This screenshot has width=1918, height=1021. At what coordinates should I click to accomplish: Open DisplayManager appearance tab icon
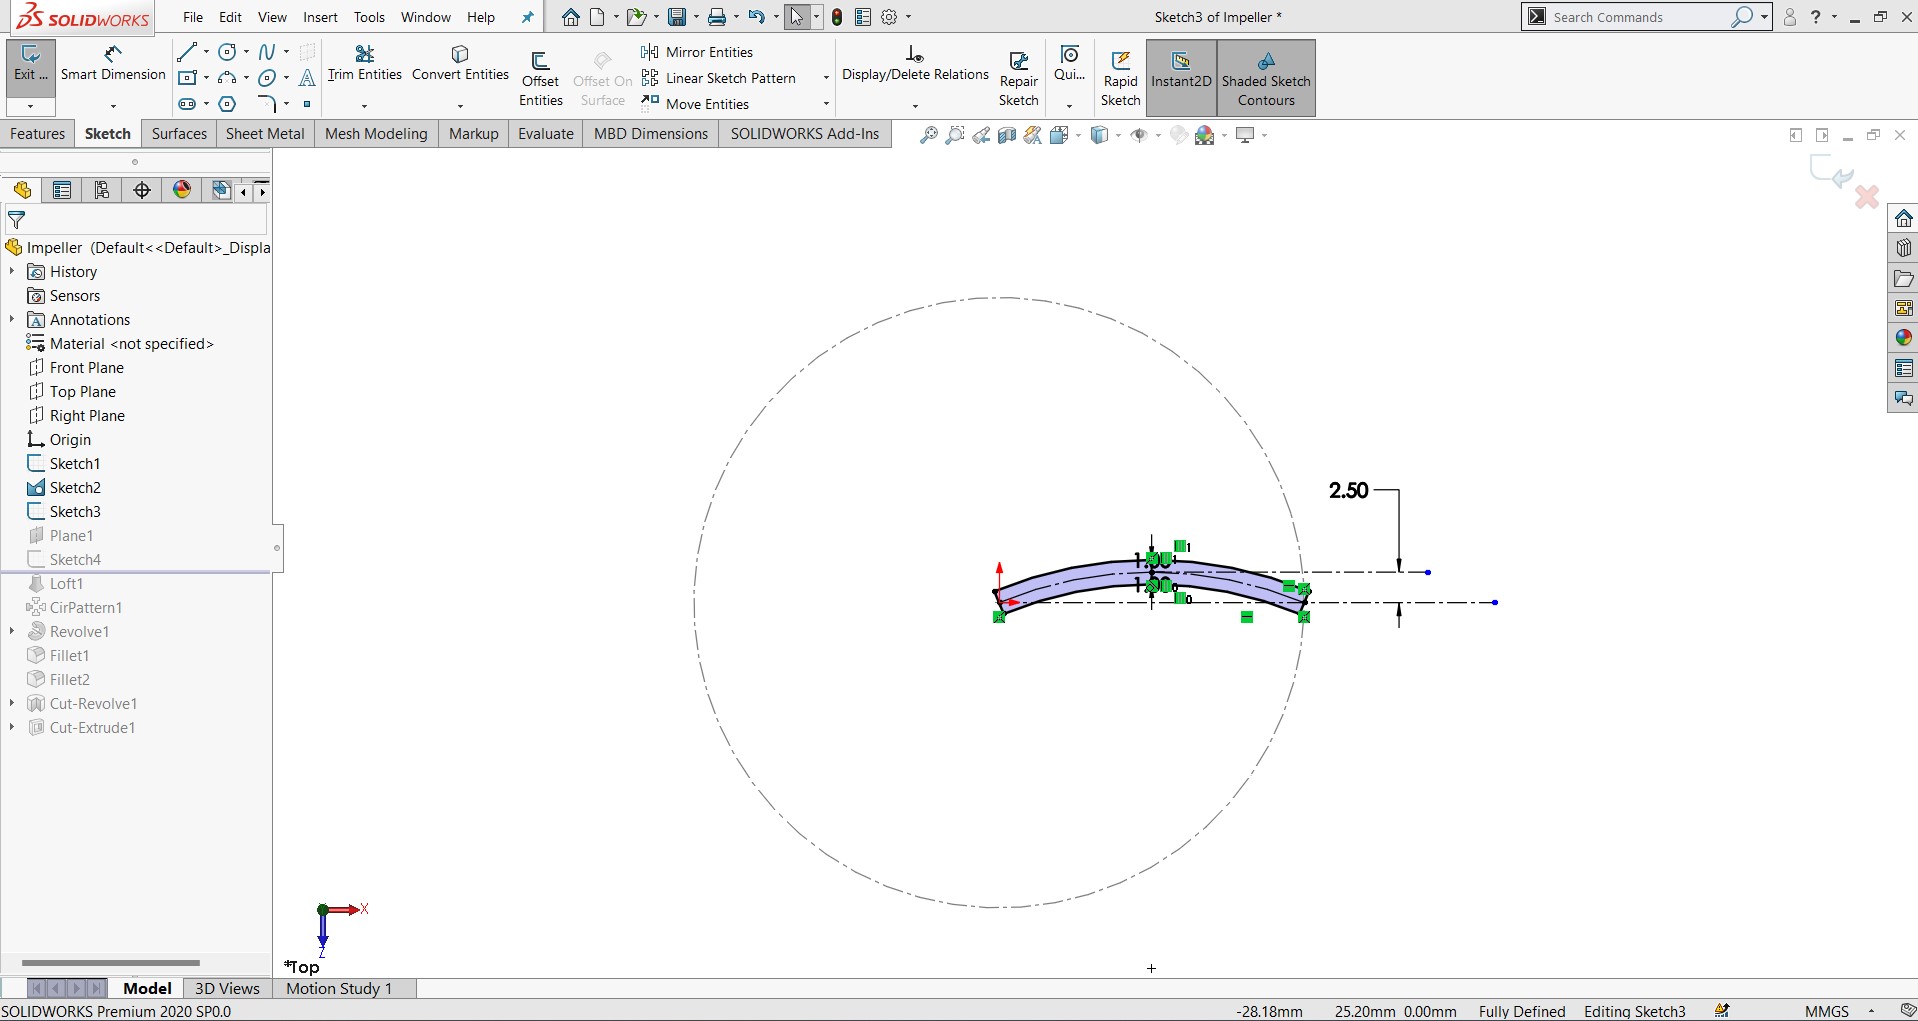182,190
